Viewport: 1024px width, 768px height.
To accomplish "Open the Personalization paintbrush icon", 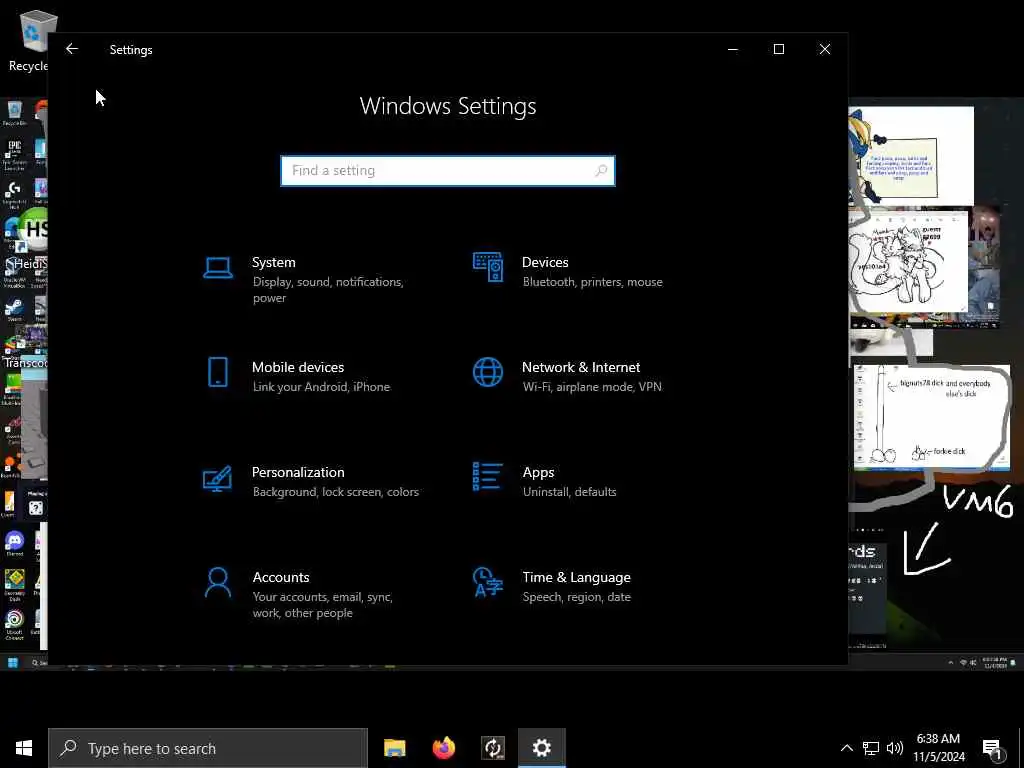I will 217,478.
